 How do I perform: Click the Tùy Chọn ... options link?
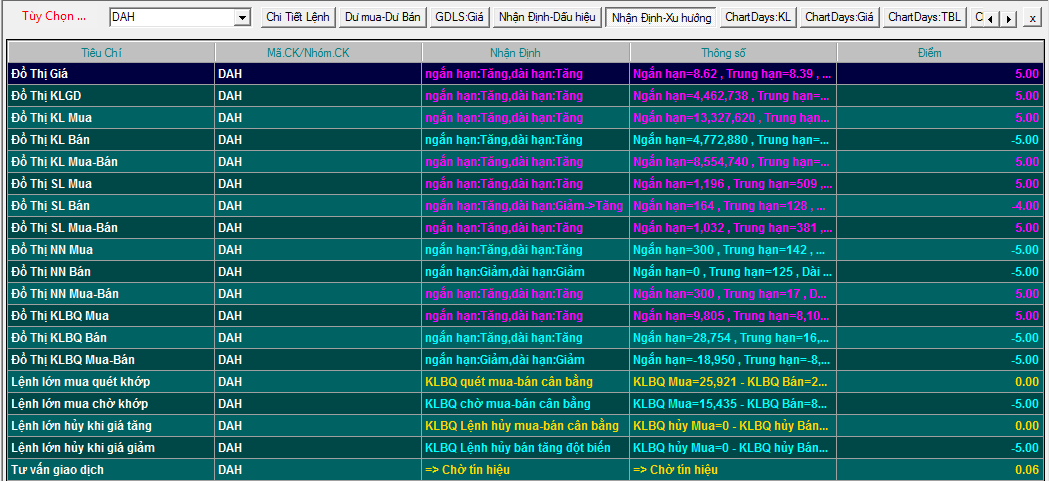[54, 17]
